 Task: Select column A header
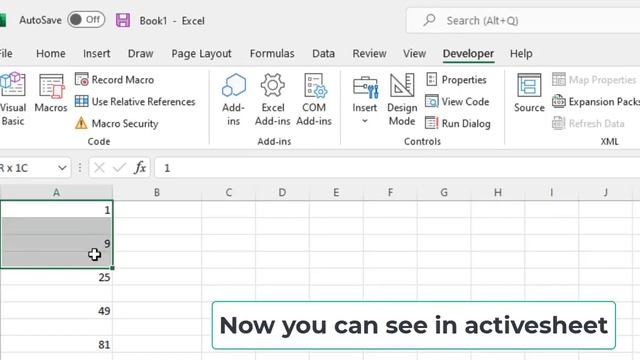(56, 192)
